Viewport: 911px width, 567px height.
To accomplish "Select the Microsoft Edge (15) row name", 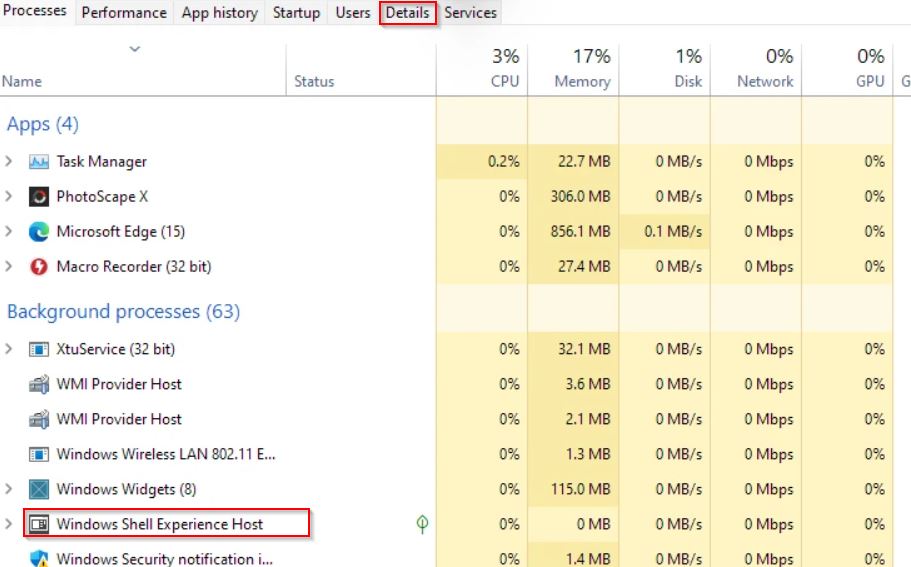I will [121, 232].
